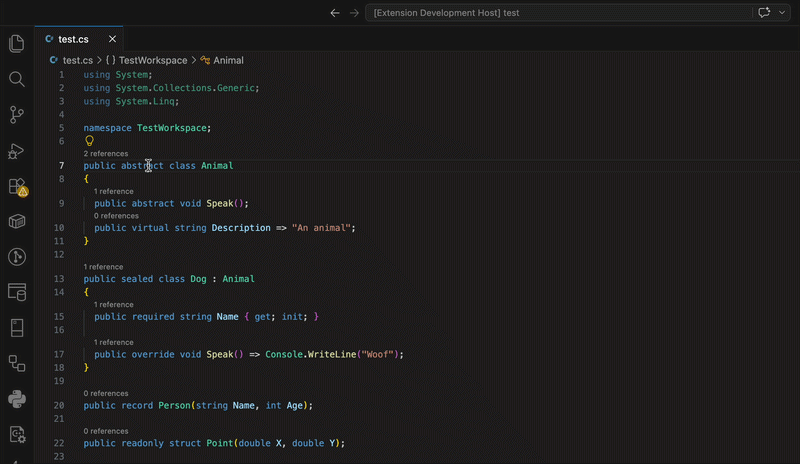Click 'Description' on line 10
This screenshot has height=464, width=800.
click(x=241, y=228)
